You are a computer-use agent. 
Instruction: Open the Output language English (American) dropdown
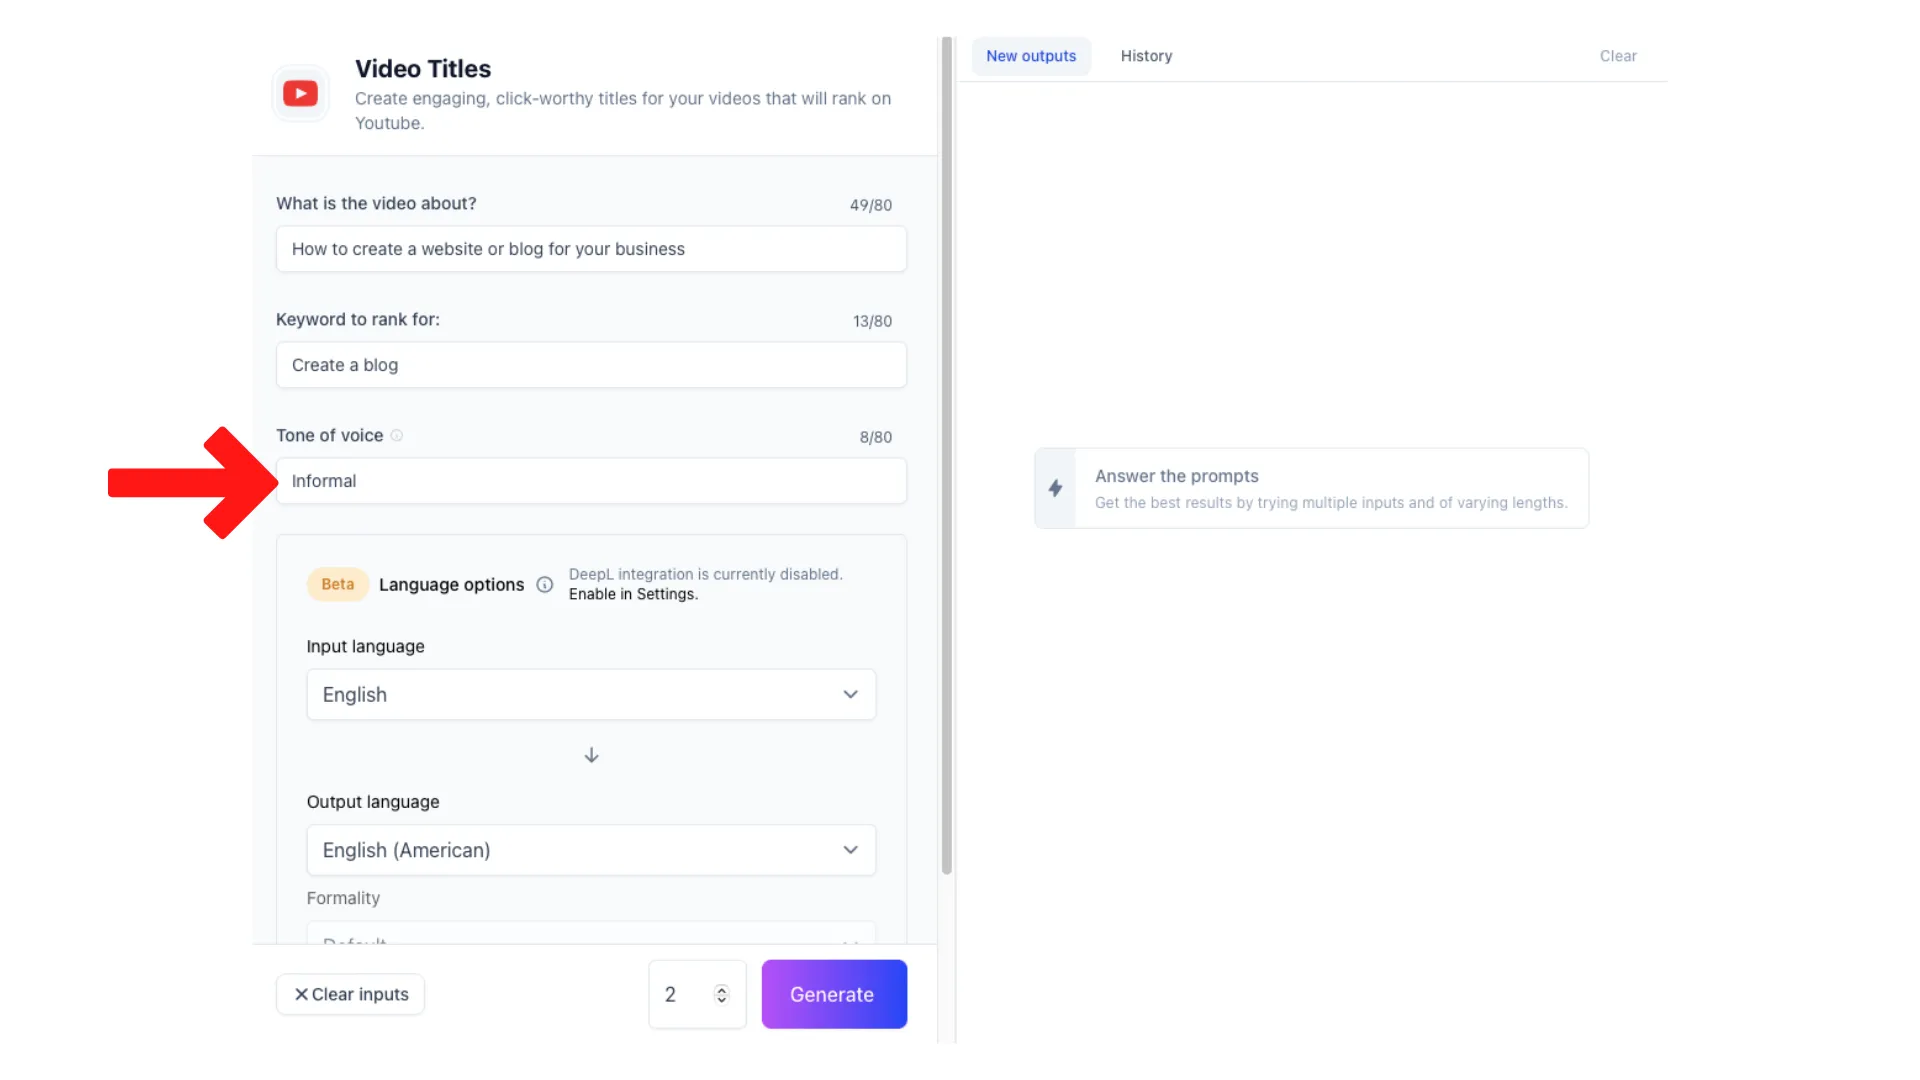pyautogui.click(x=591, y=850)
